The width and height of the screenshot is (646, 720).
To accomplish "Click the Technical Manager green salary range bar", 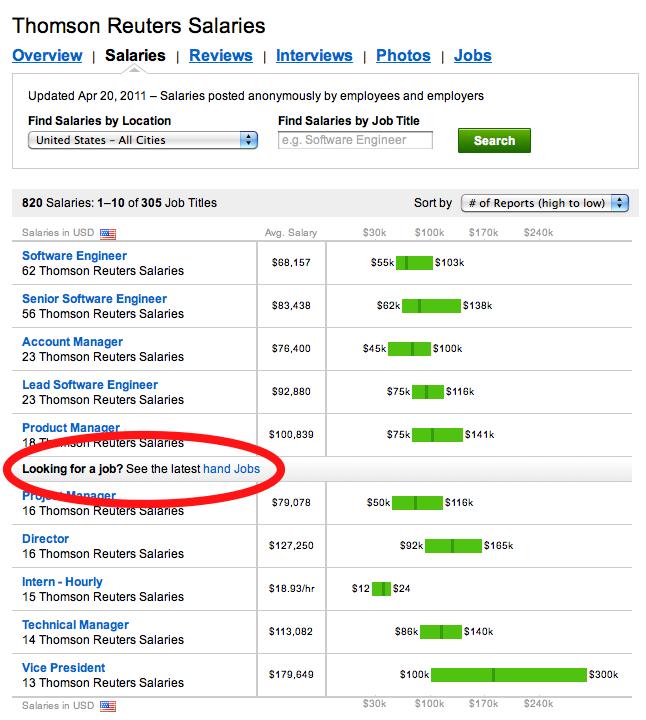I will pos(441,632).
